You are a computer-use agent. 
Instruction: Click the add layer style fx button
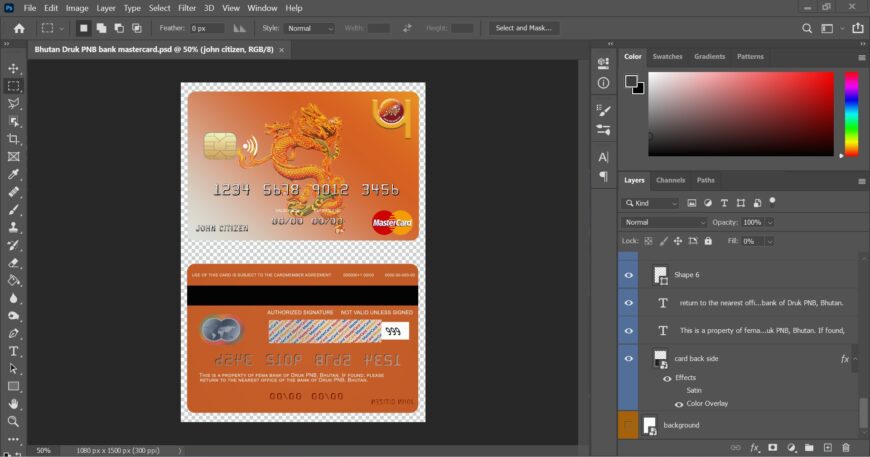pos(754,448)
